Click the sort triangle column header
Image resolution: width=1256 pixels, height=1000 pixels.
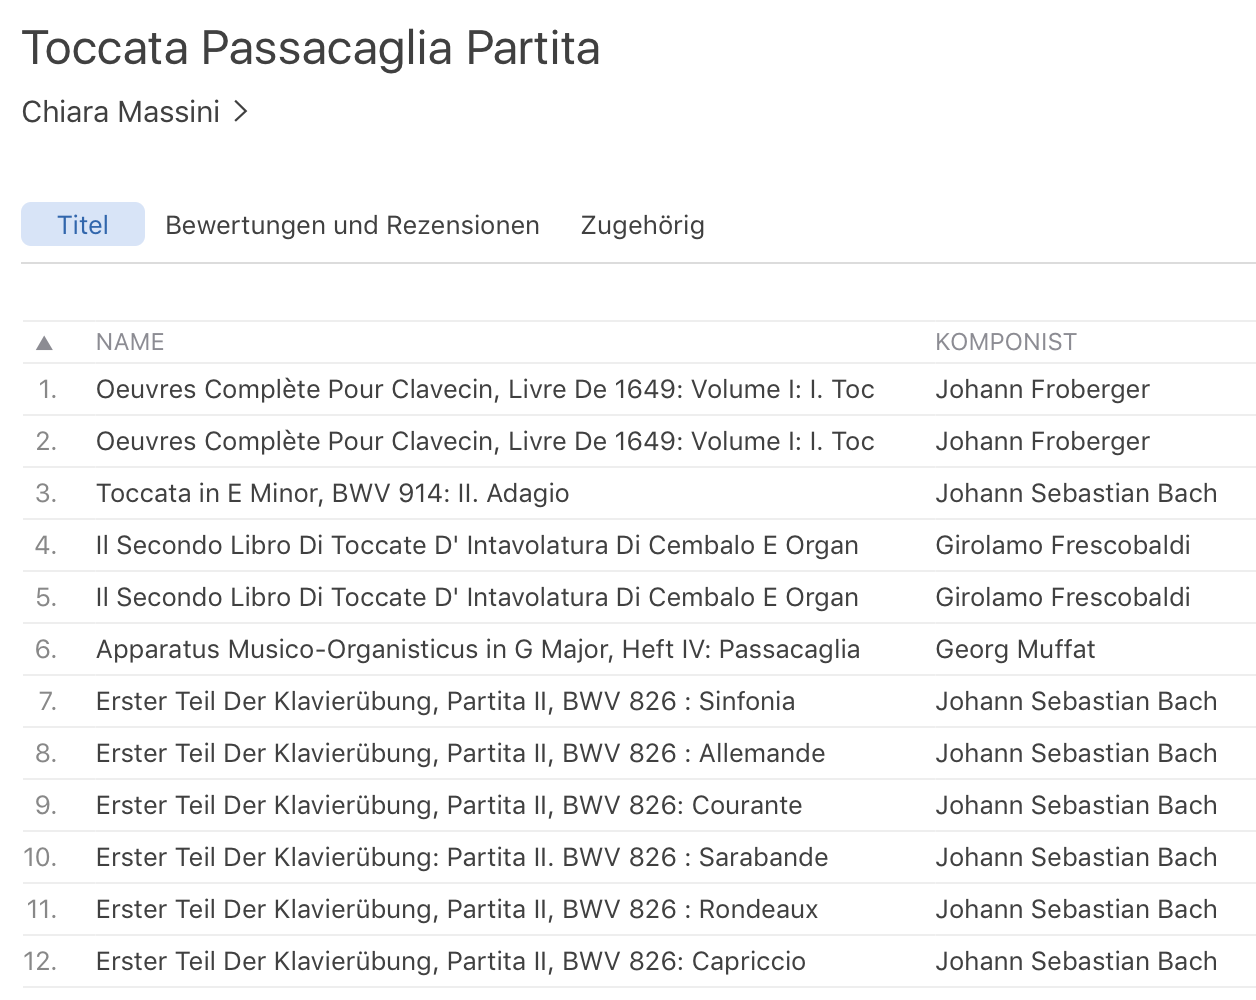44,343
